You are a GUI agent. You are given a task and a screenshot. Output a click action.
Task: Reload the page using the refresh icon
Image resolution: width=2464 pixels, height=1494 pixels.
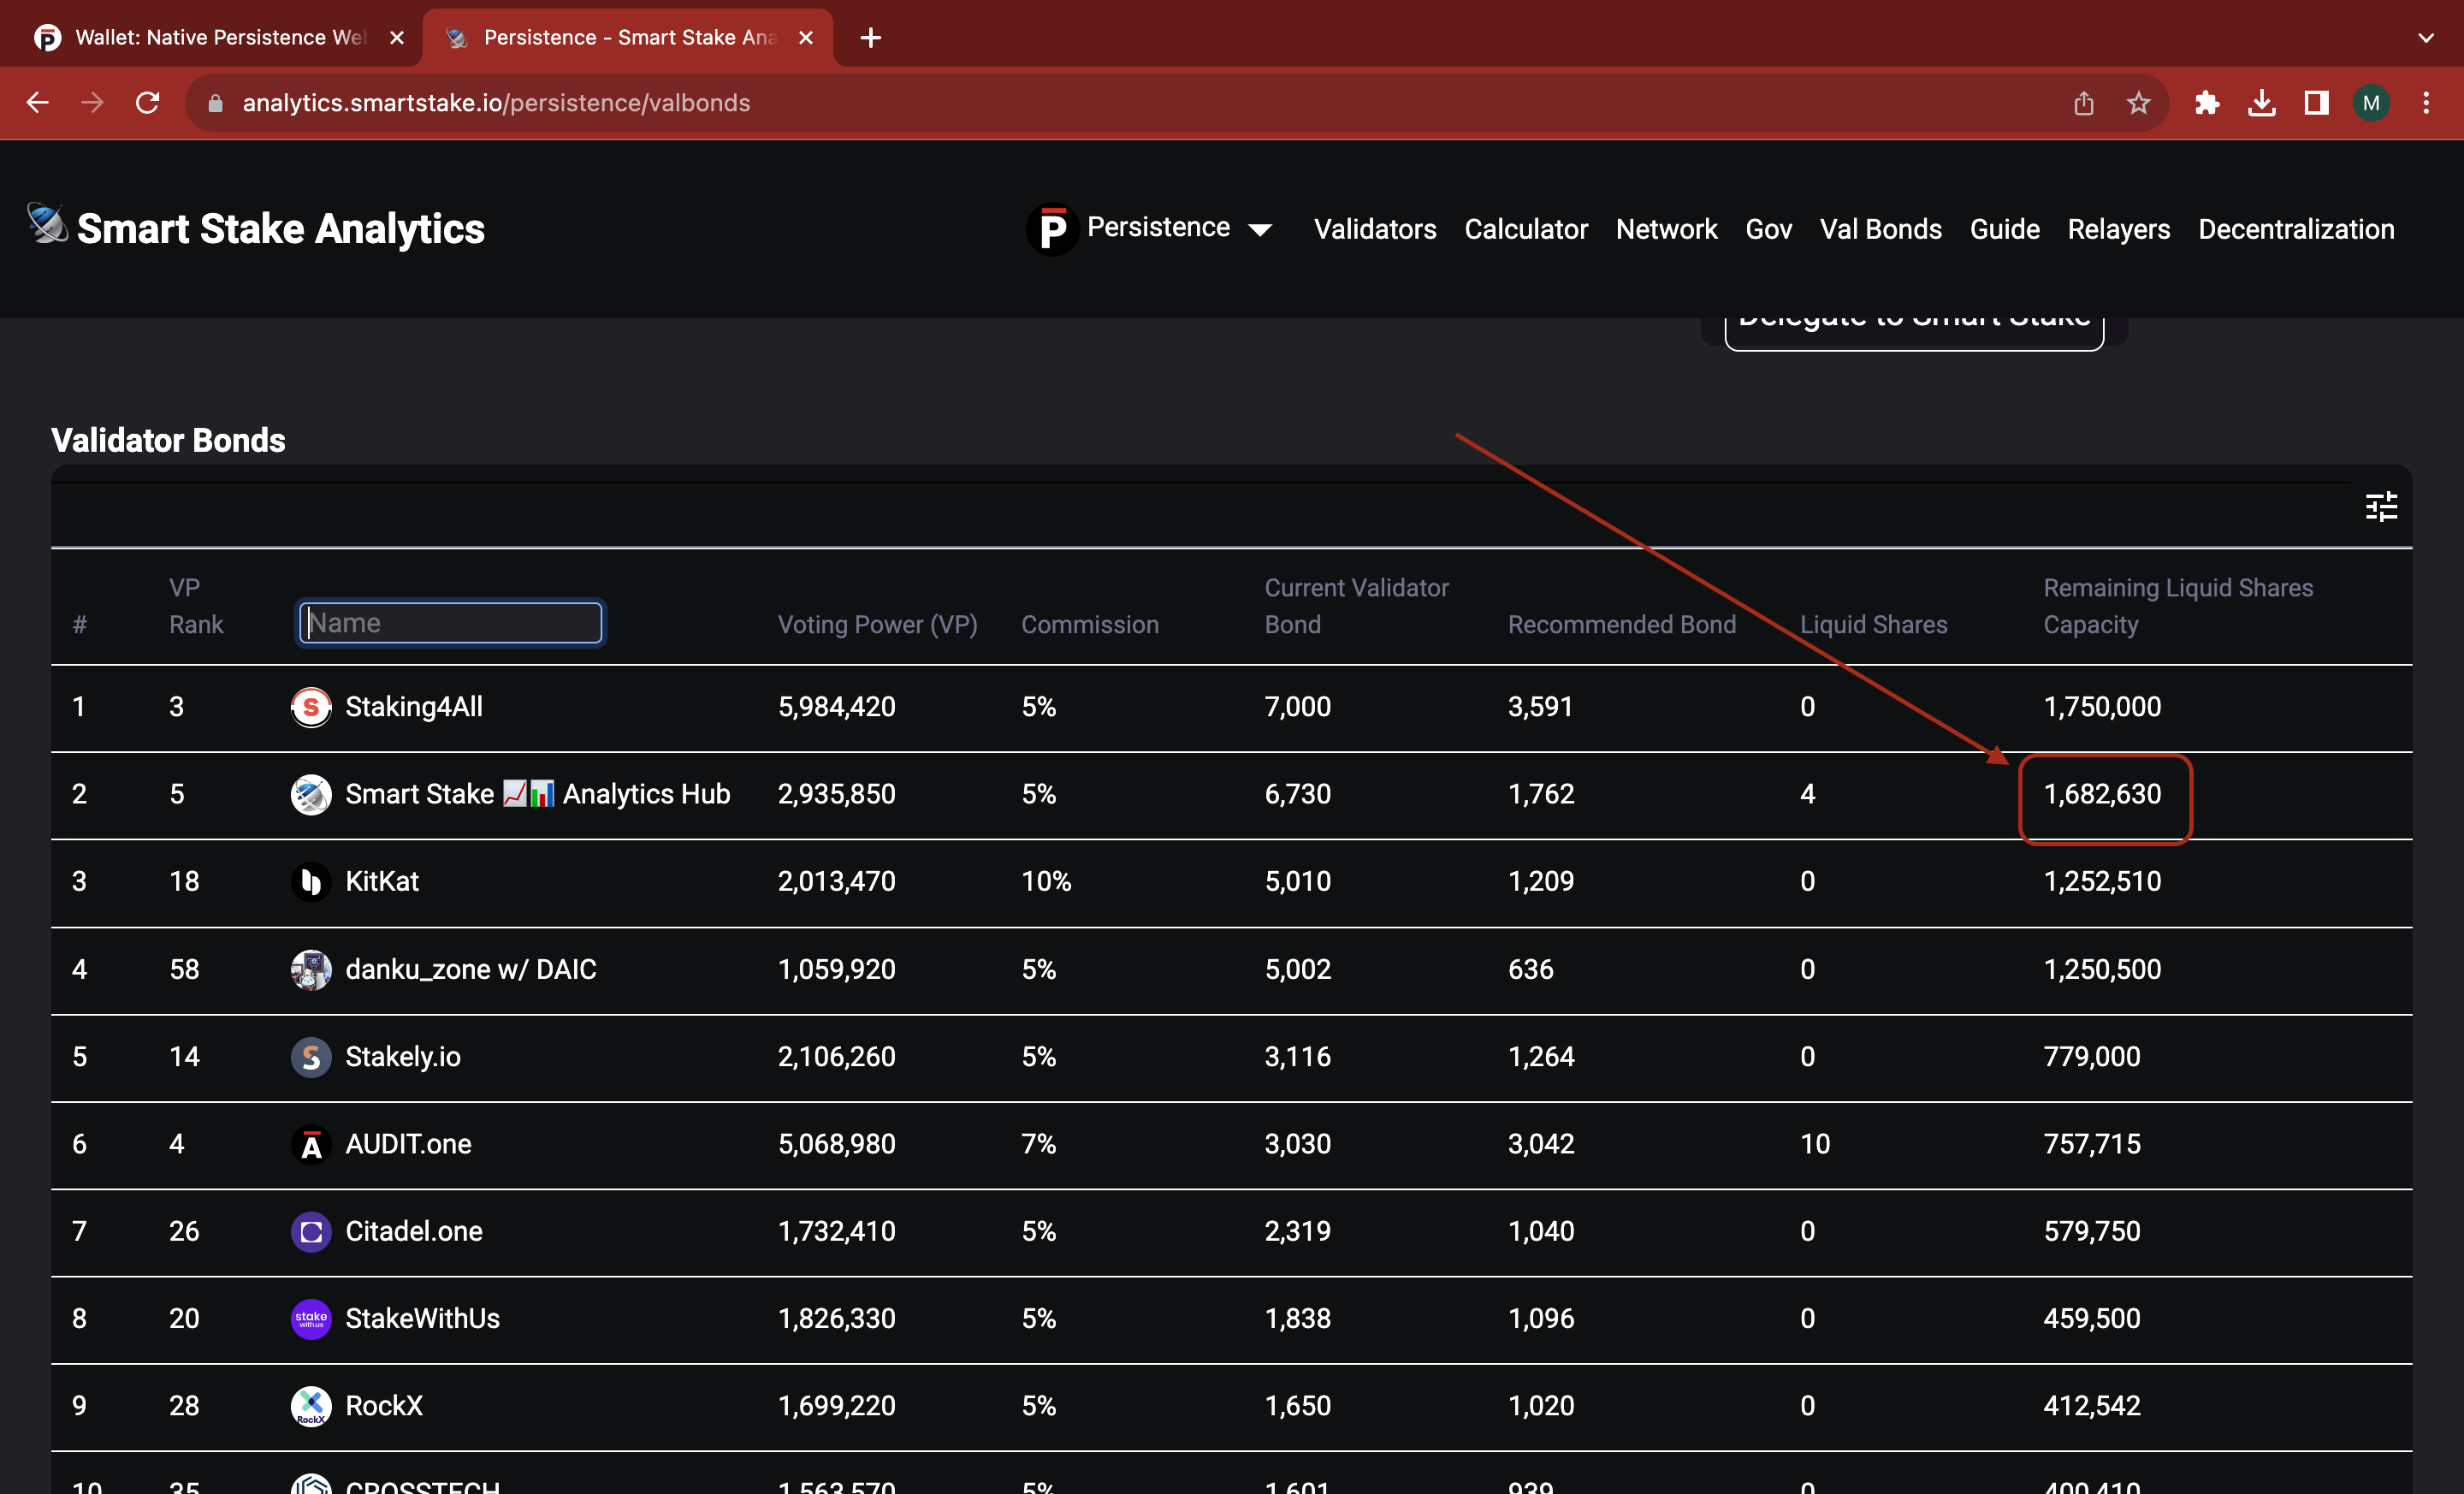pos(148,103)
